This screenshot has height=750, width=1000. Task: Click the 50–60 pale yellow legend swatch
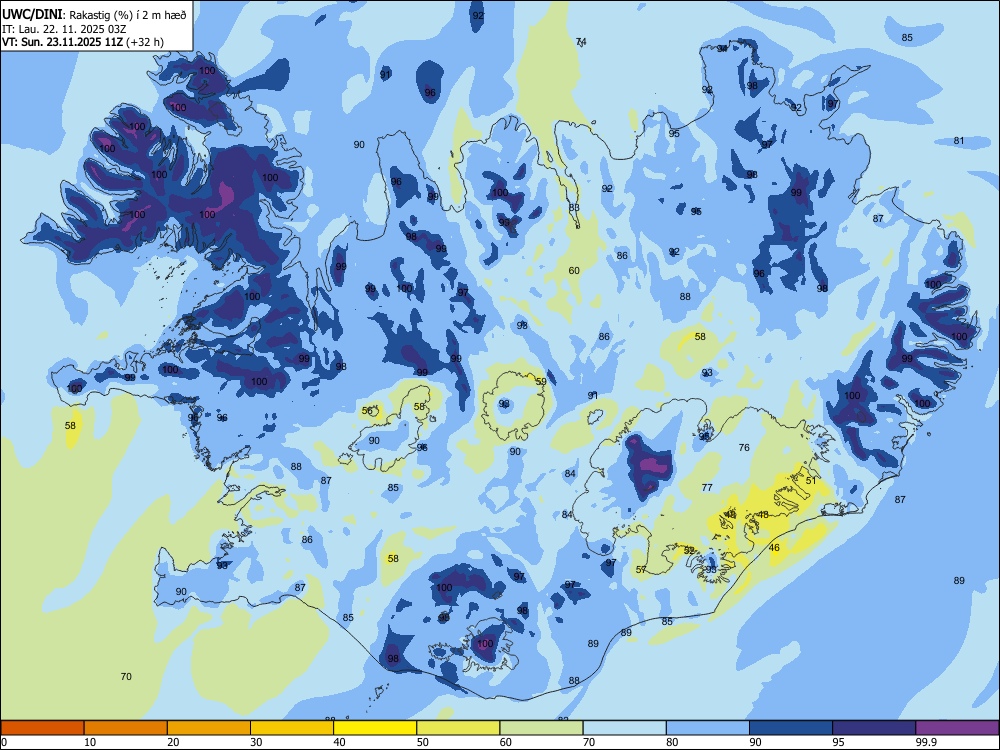458,728
